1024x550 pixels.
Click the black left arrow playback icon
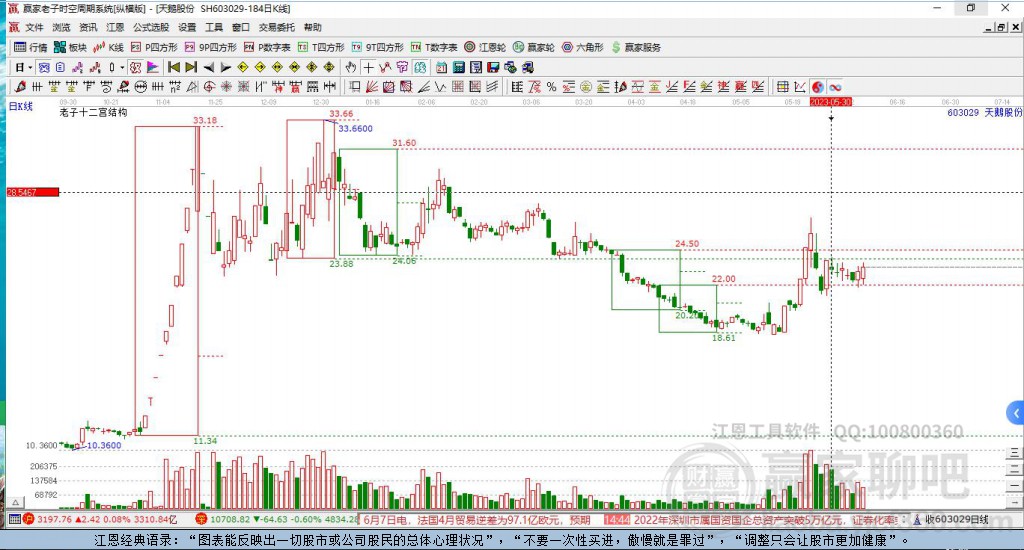pos(209,67)
